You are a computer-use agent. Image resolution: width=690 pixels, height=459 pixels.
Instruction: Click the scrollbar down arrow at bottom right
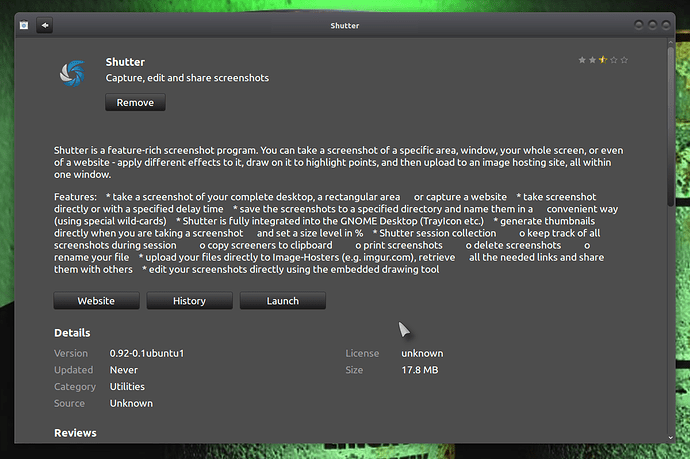[x=671, y=437]
